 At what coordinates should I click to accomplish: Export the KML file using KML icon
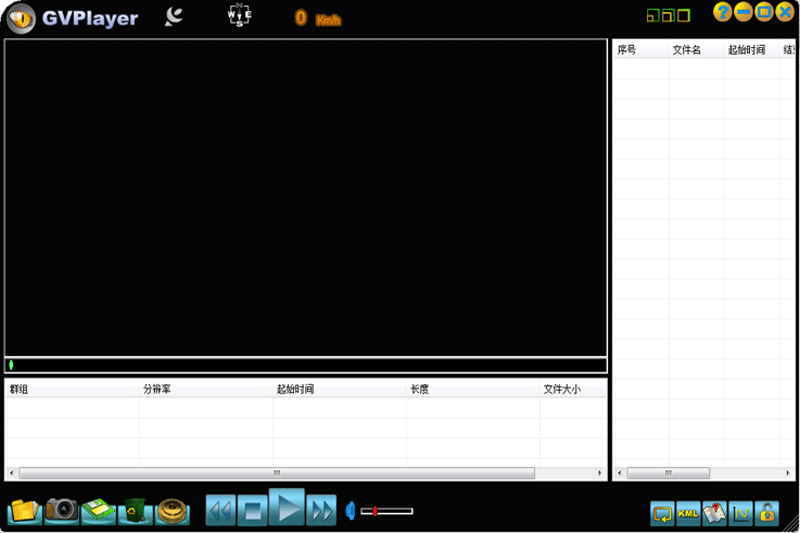coord(688,514)
